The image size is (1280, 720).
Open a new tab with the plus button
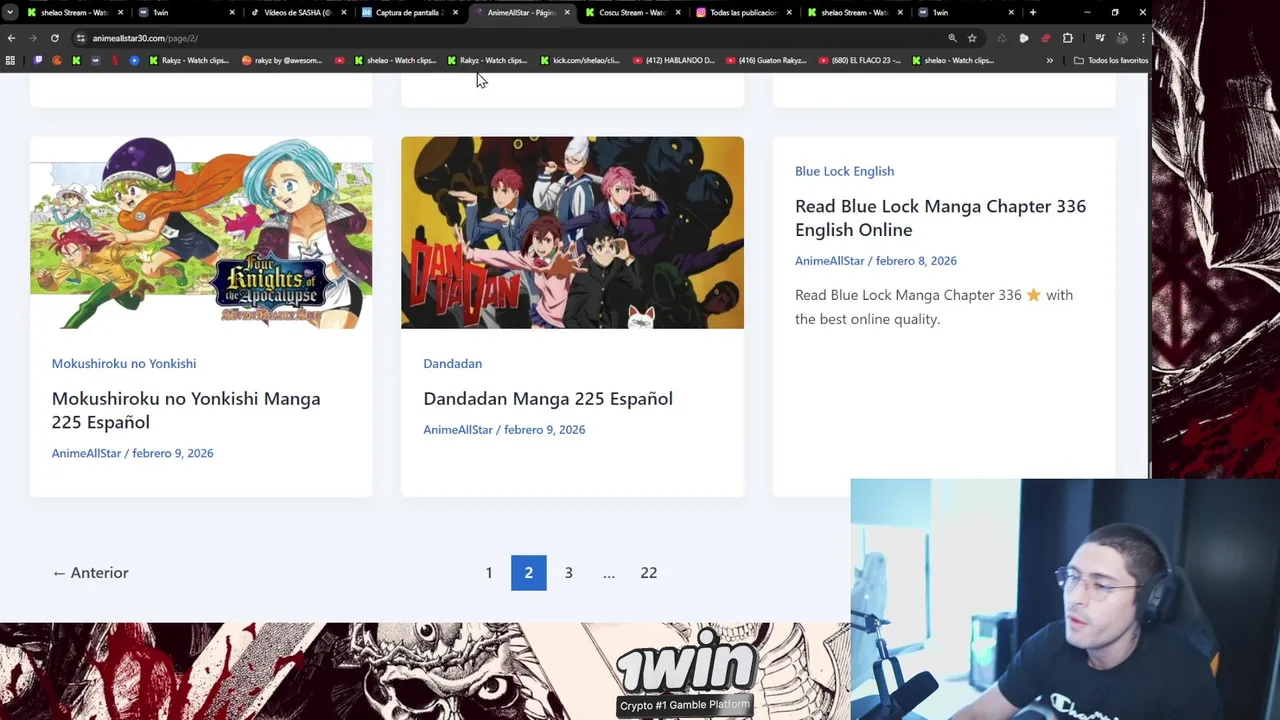click(x=1033, y=12)
